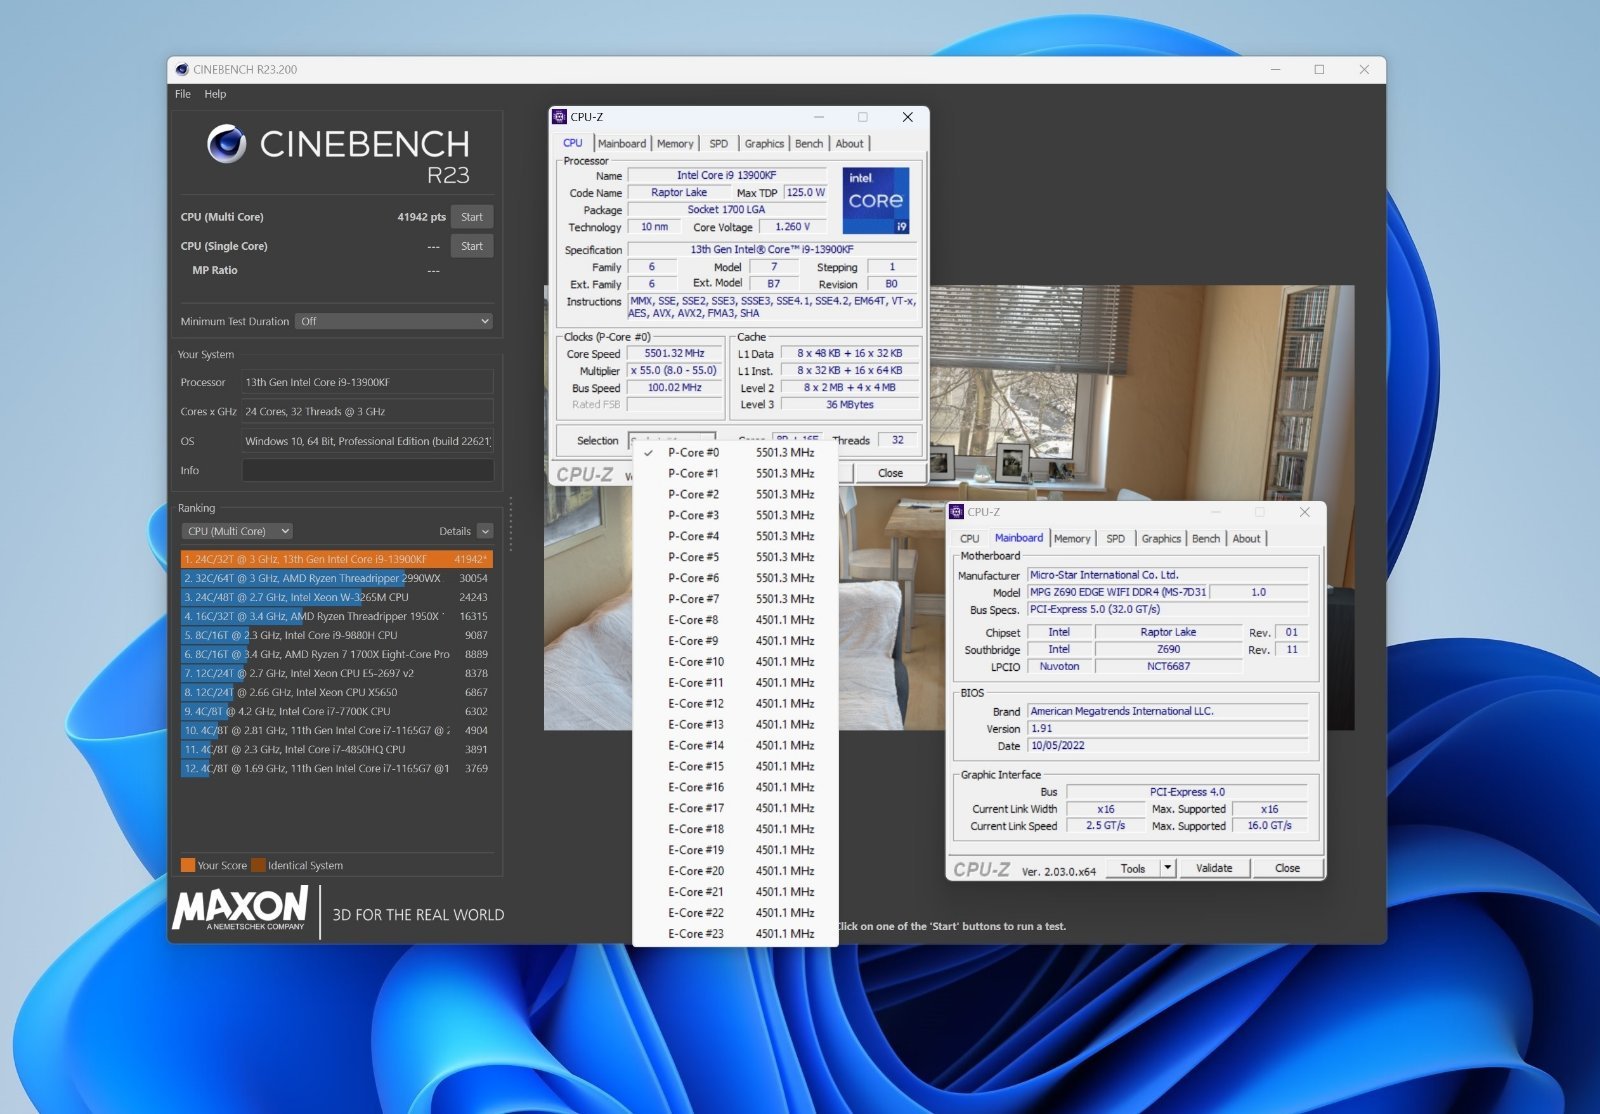Select ranking row 1 Core i9-13900KF
The width and height of the screenshot is (1600, 1114).
point(336,559)
